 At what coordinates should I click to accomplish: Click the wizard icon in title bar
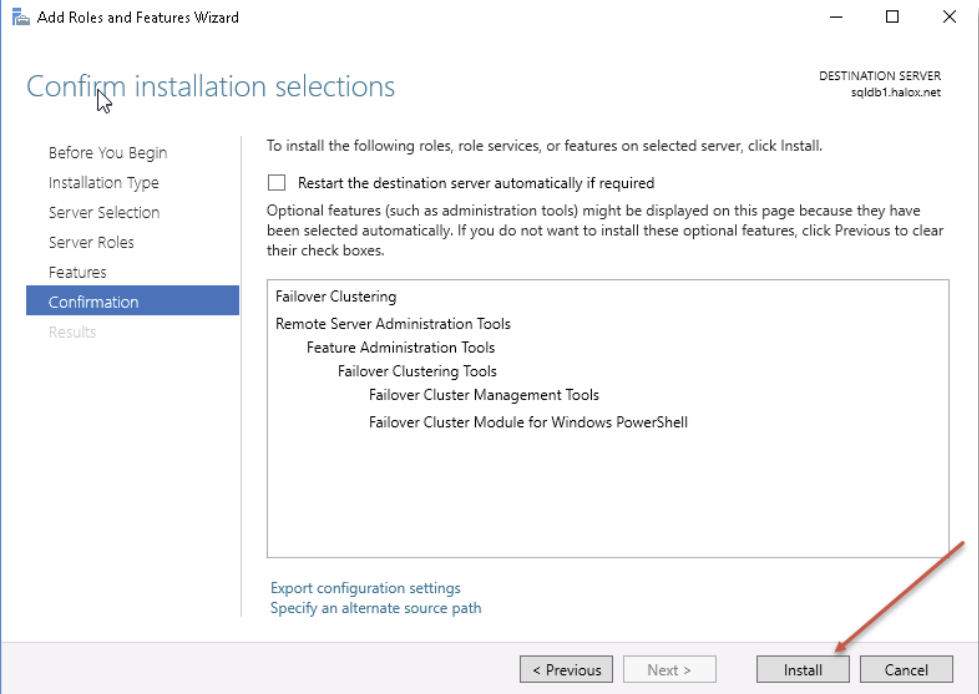21,17
